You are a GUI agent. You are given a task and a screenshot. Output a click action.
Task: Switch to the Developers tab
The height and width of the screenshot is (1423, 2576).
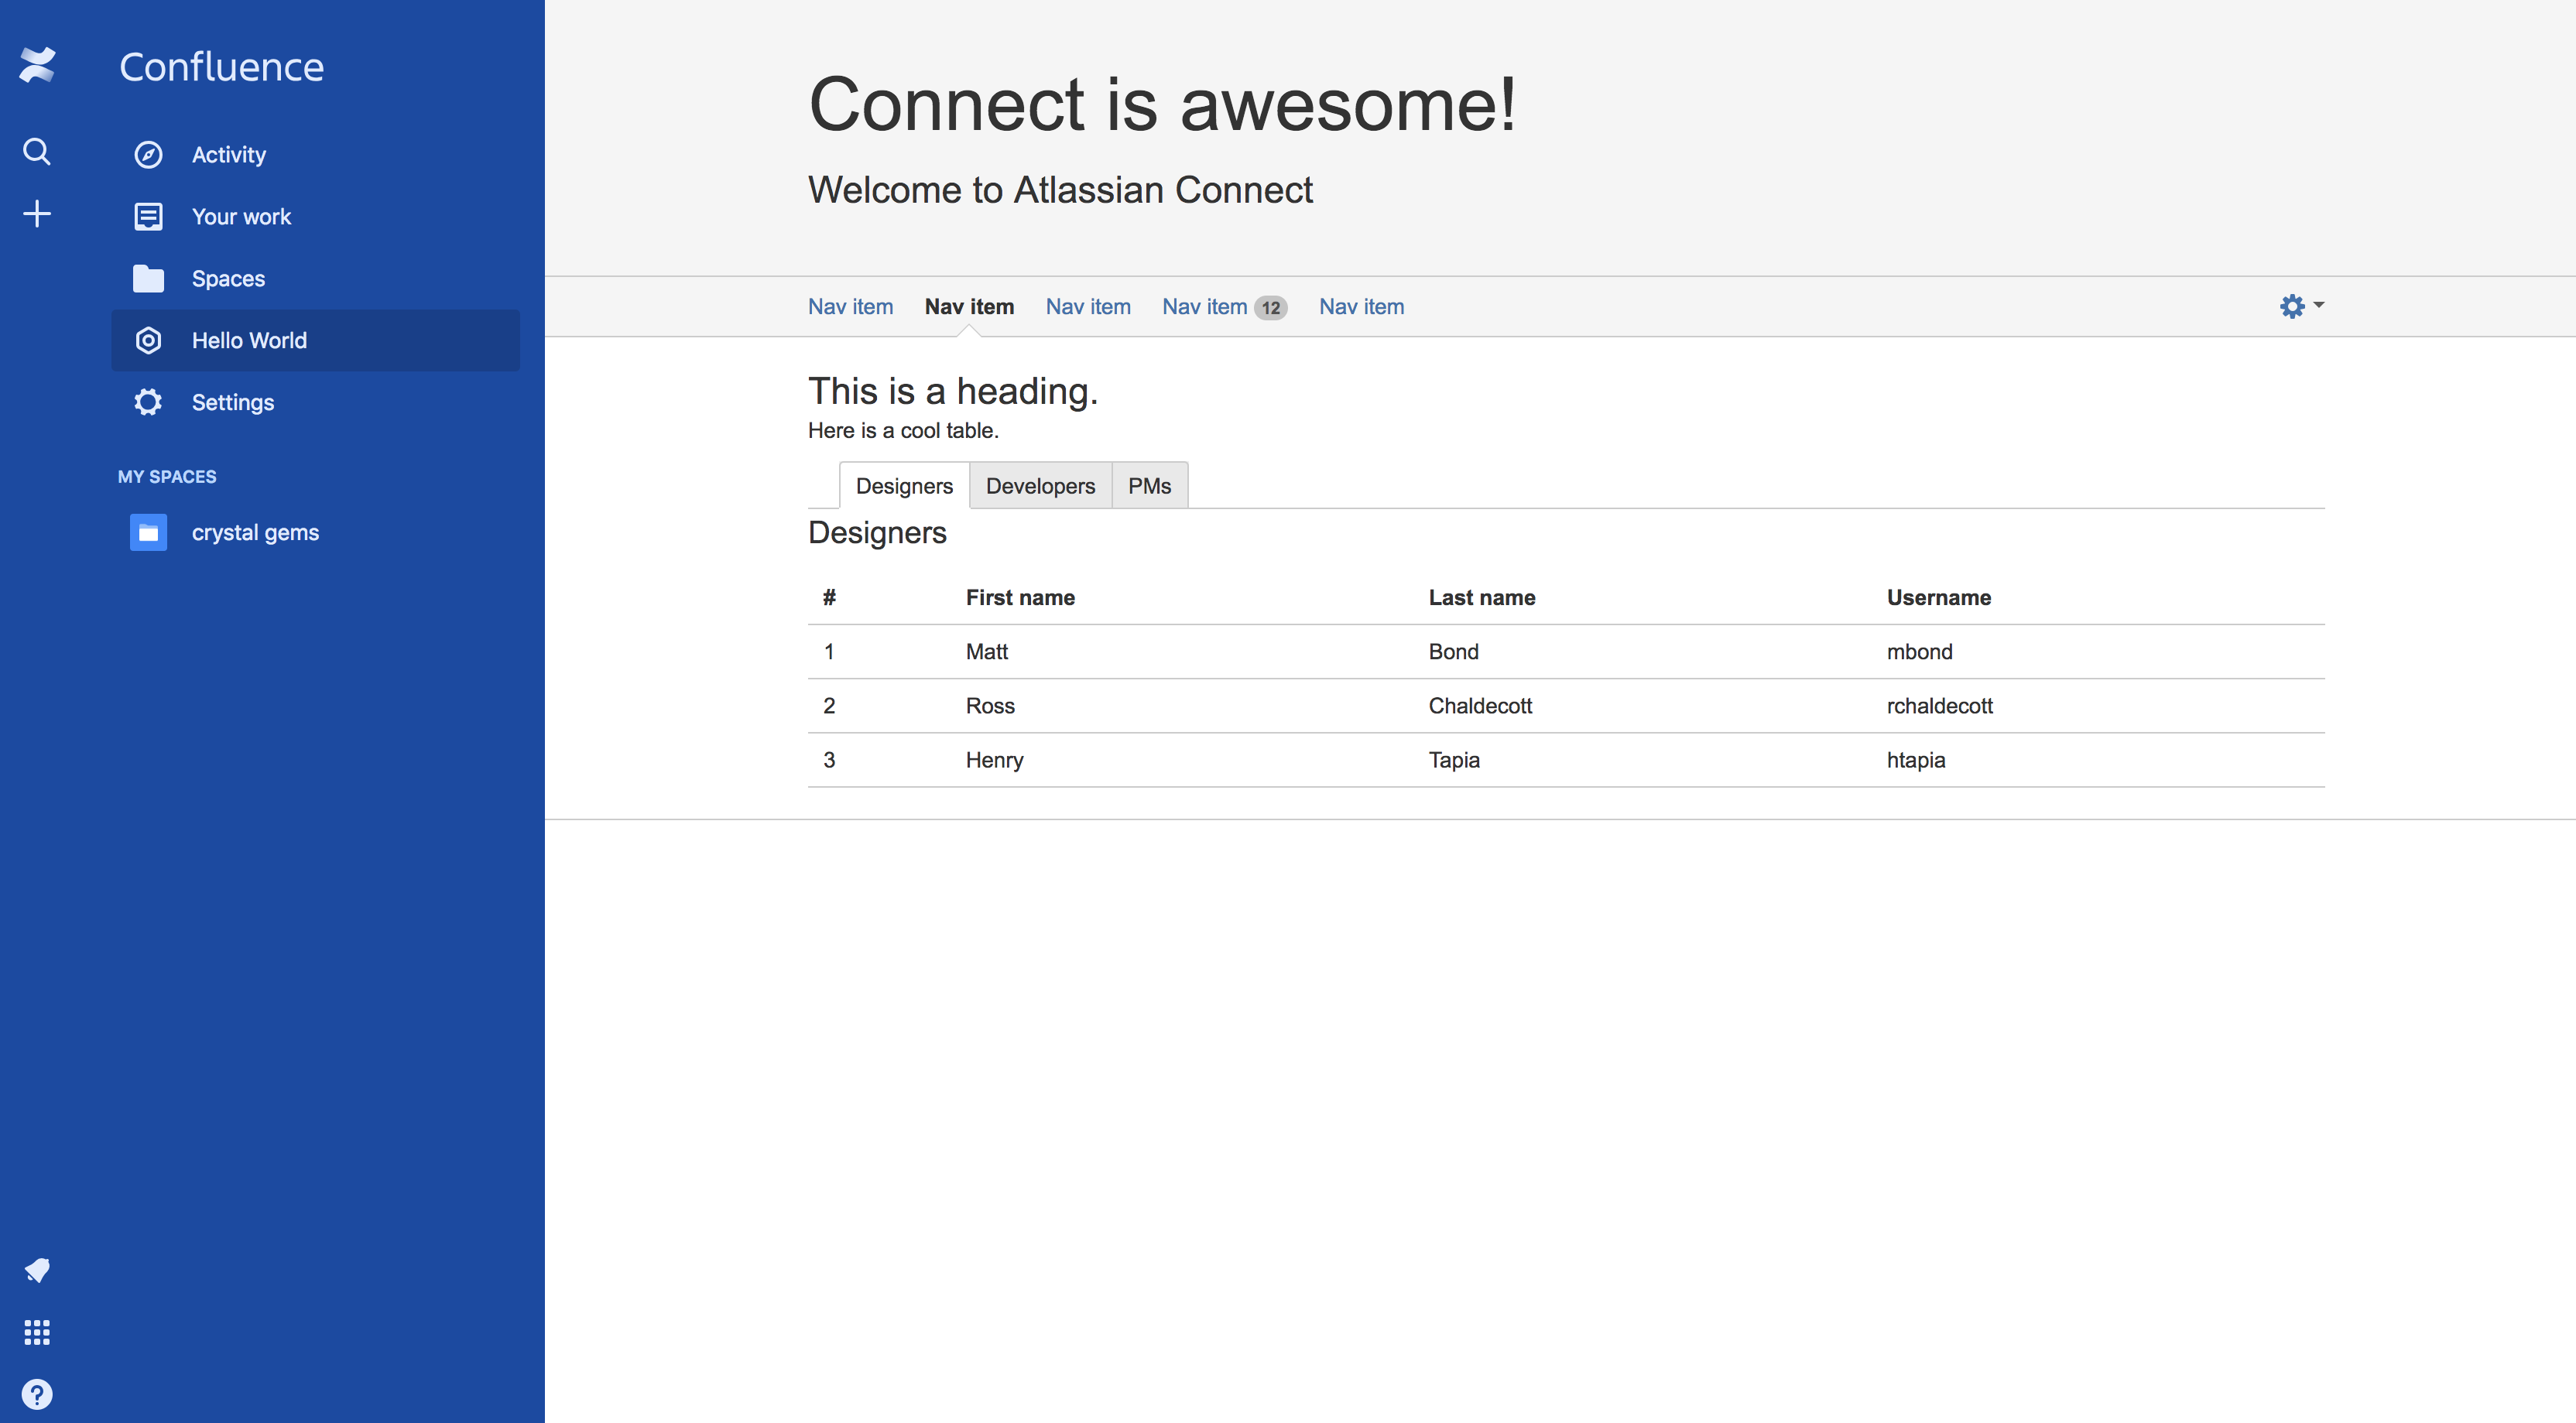(x=1041, y=486)
